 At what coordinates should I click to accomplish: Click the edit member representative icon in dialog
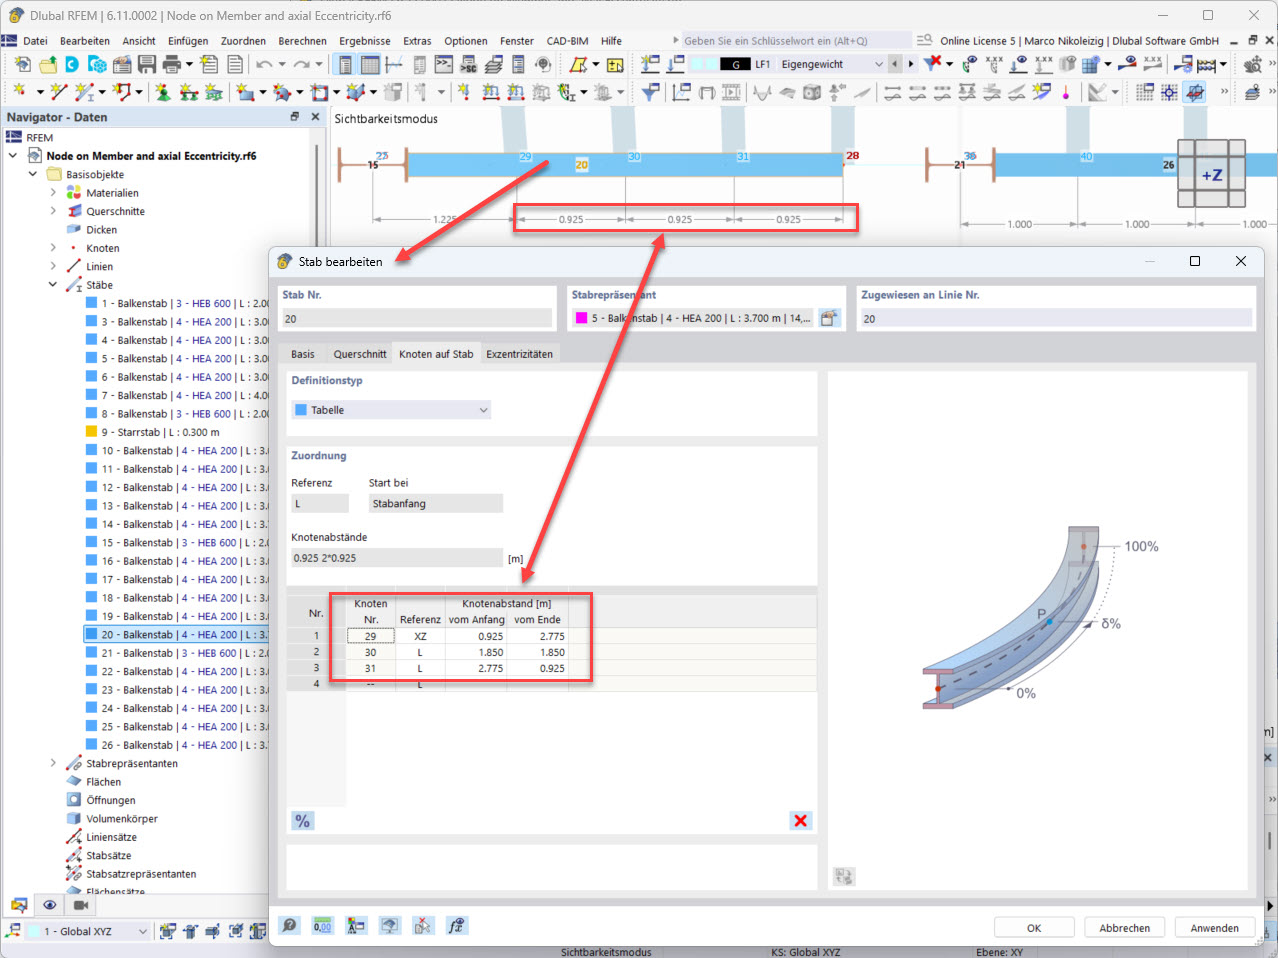pyautogui.click(x=829, y=318)
